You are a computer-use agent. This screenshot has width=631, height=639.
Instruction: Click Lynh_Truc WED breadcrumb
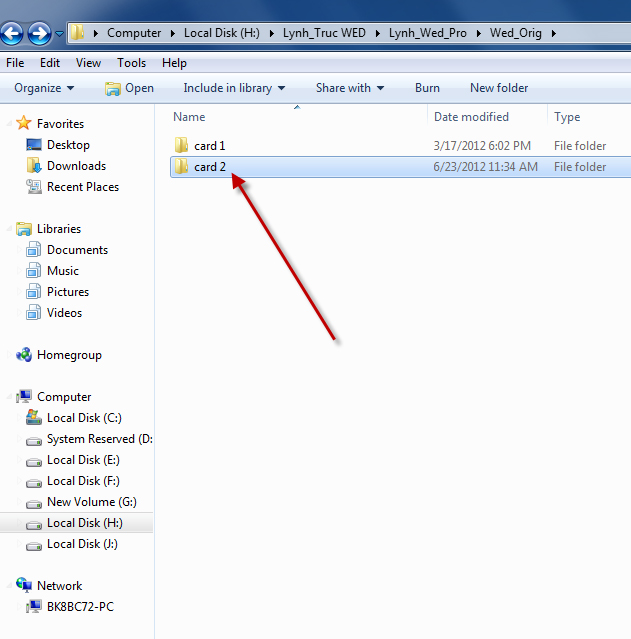click(324, 33)
